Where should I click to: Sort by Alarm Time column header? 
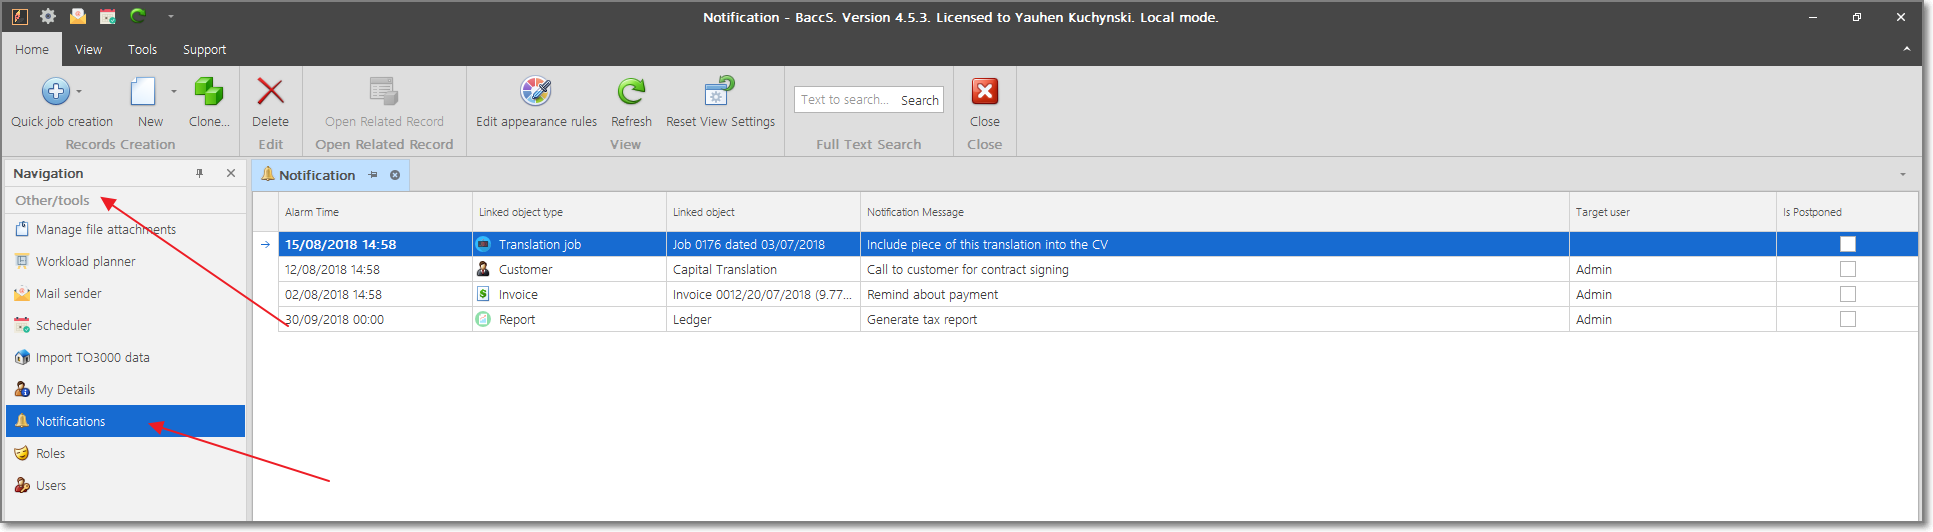coord(375,212)
